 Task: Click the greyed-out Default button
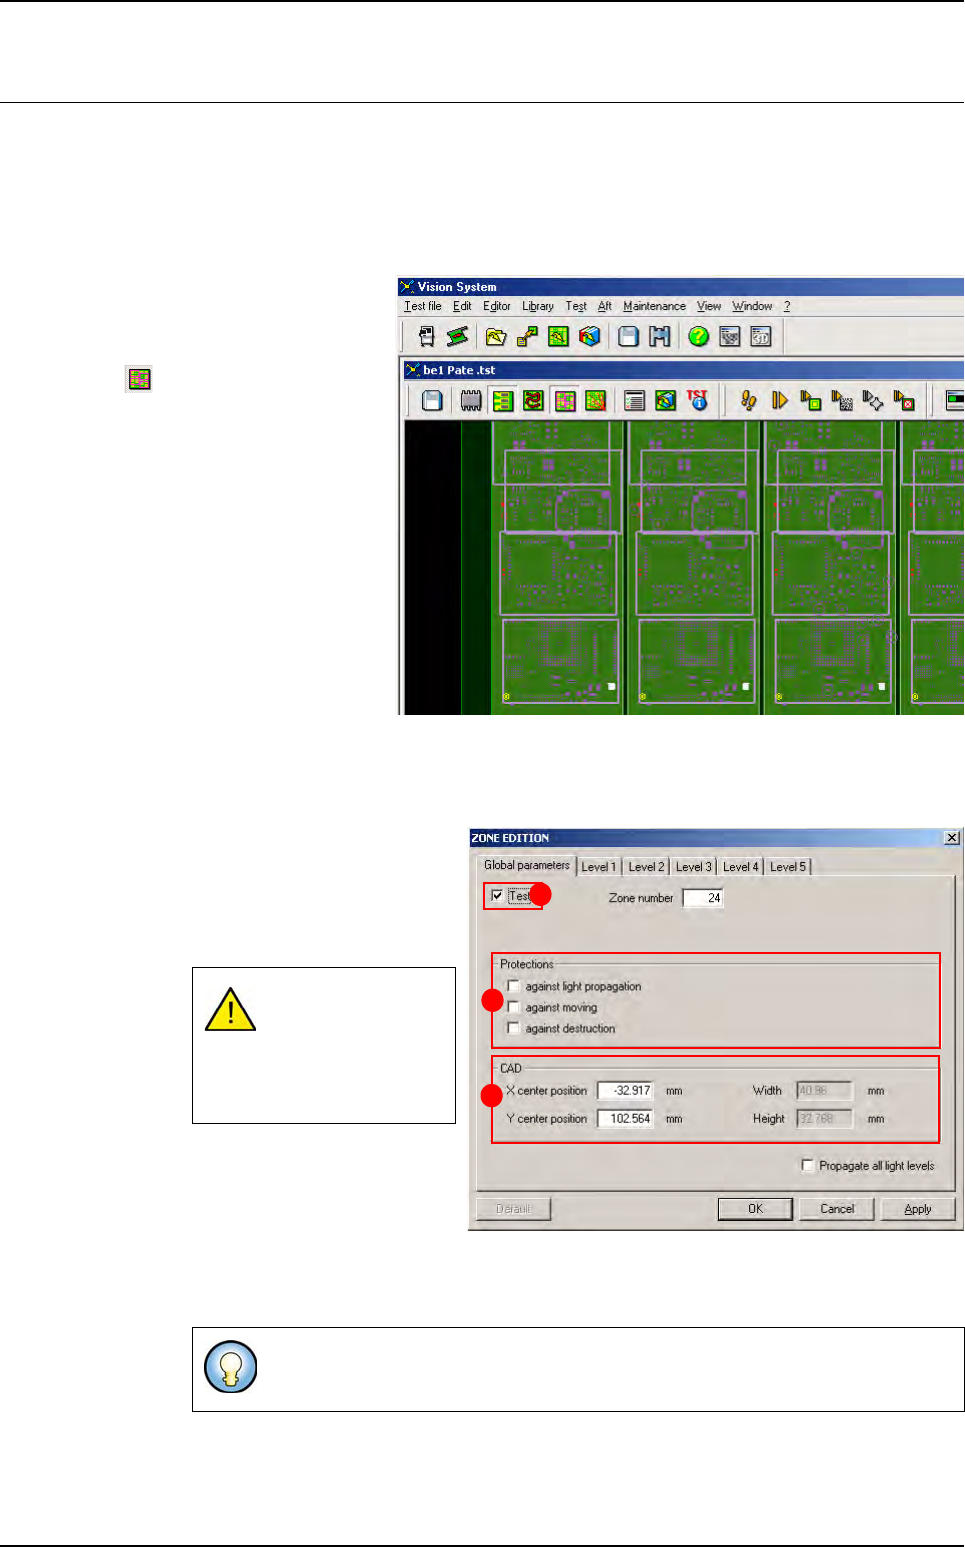[x=513, y=1208]
